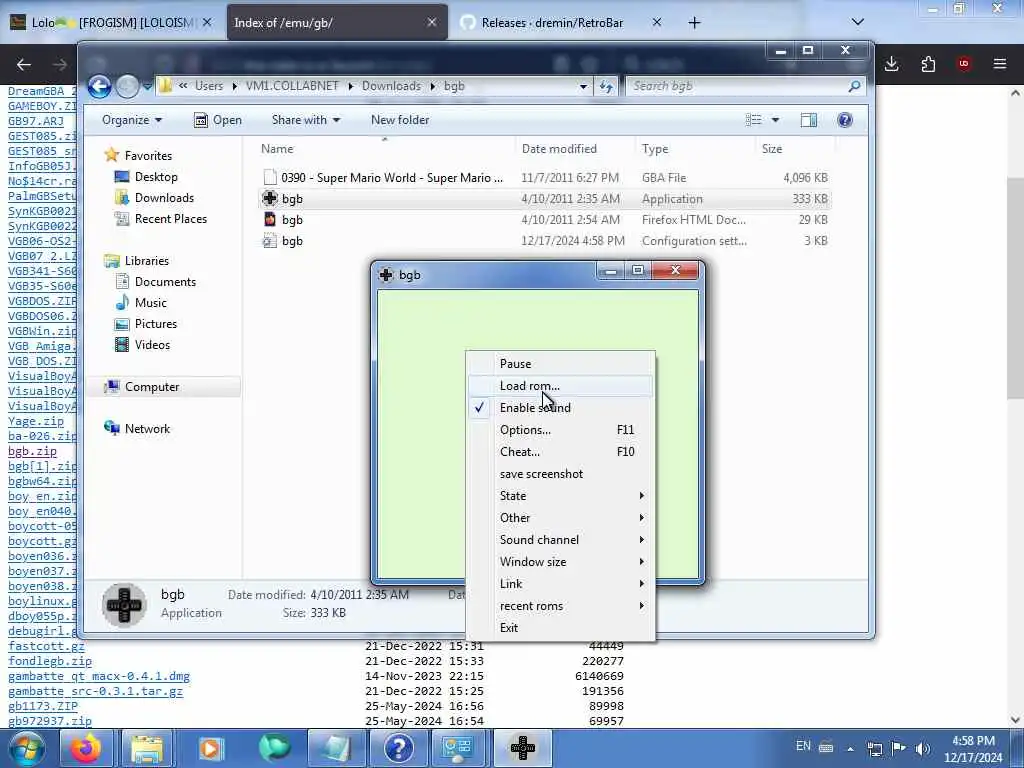Click Load rom... in bgb context menu
Viewport: 1024px width, 768px height.
pos(560,386)
